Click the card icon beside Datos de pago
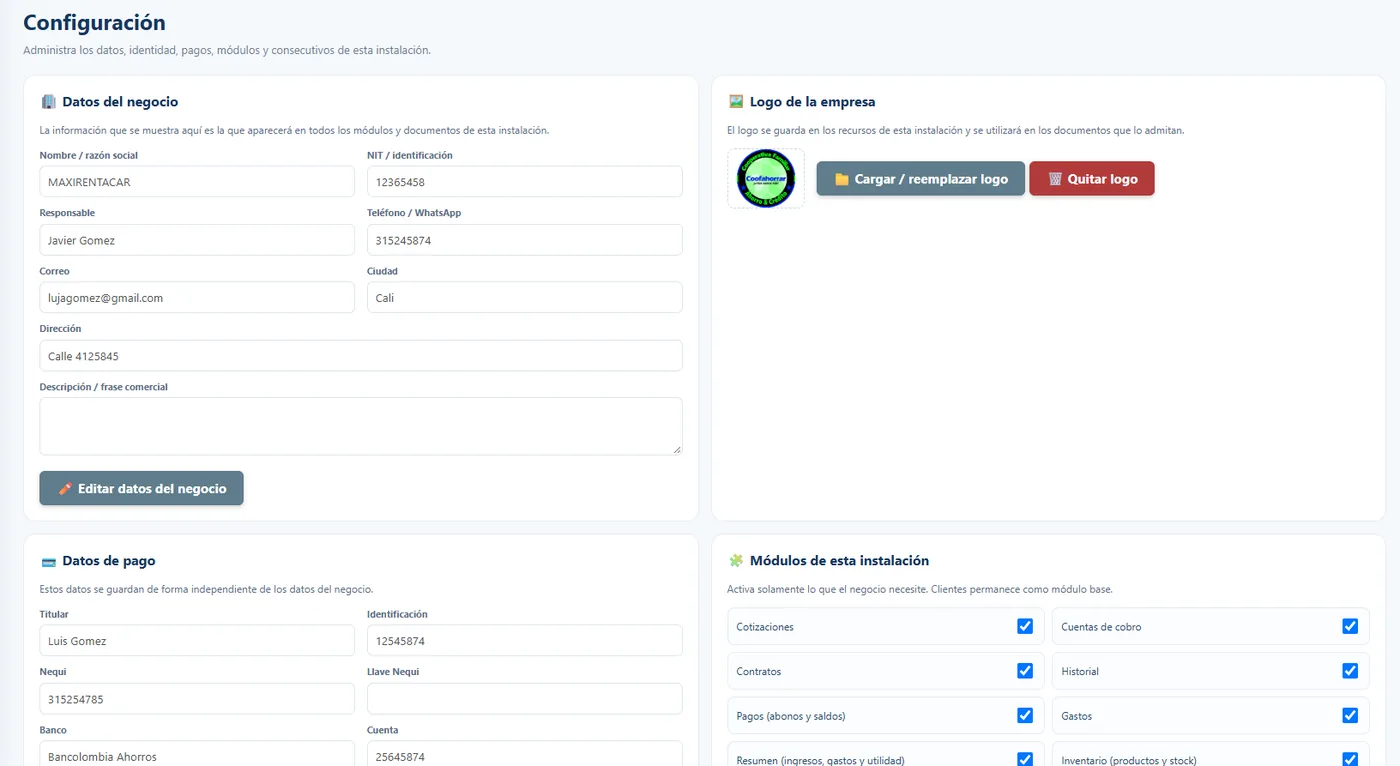 [x=48, y=561]
